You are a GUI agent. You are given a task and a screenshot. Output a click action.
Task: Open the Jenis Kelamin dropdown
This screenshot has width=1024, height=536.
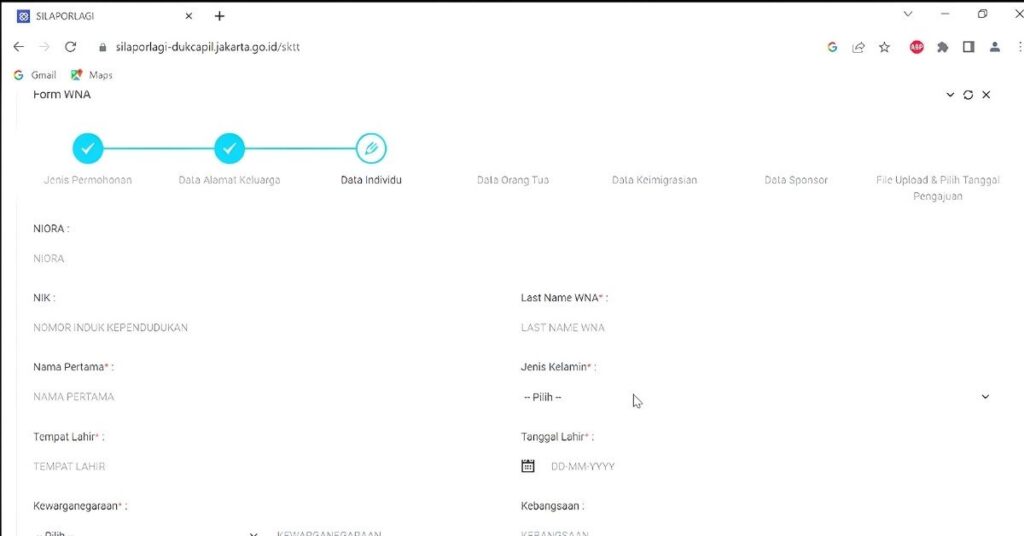click(x=756, y=397)
